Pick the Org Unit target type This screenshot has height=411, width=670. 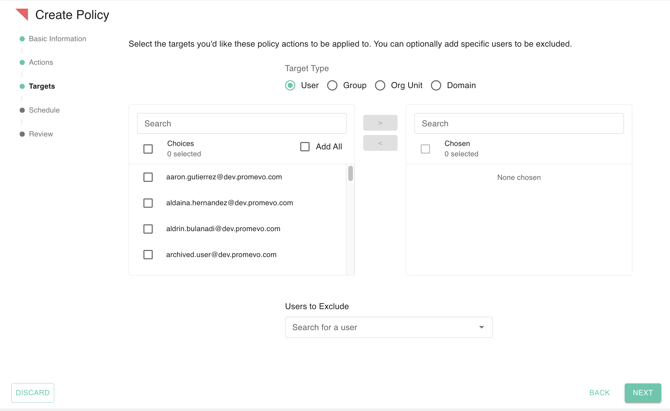point(380,85)
